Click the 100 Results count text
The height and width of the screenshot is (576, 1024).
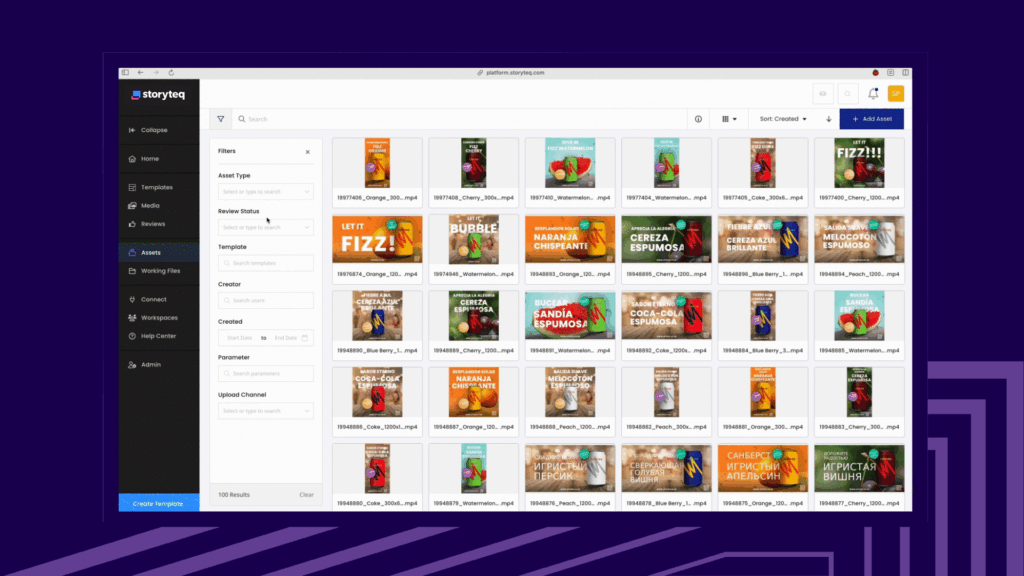(x=234, y=495)
